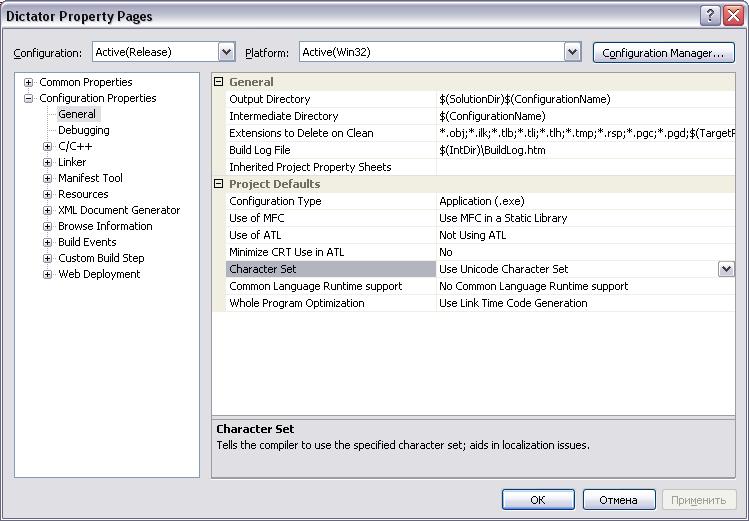This screenshot has width=749, height=521.
Task: Expand the C/C++ node
Action: pyautogui.click(x=47, y=146)
